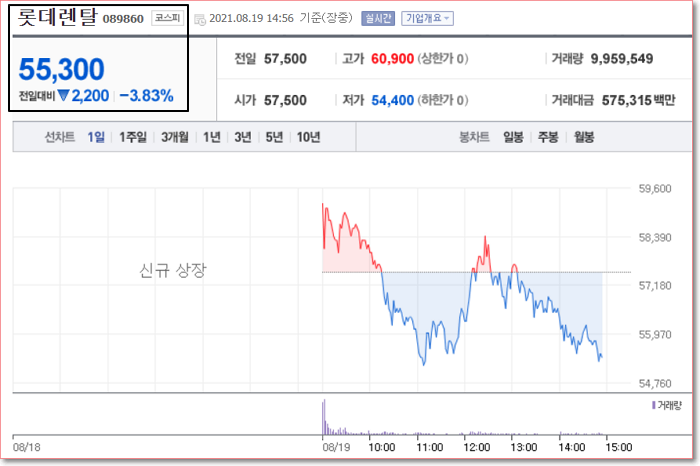Click the 15:00 time axis label

[x=618, y=447]
